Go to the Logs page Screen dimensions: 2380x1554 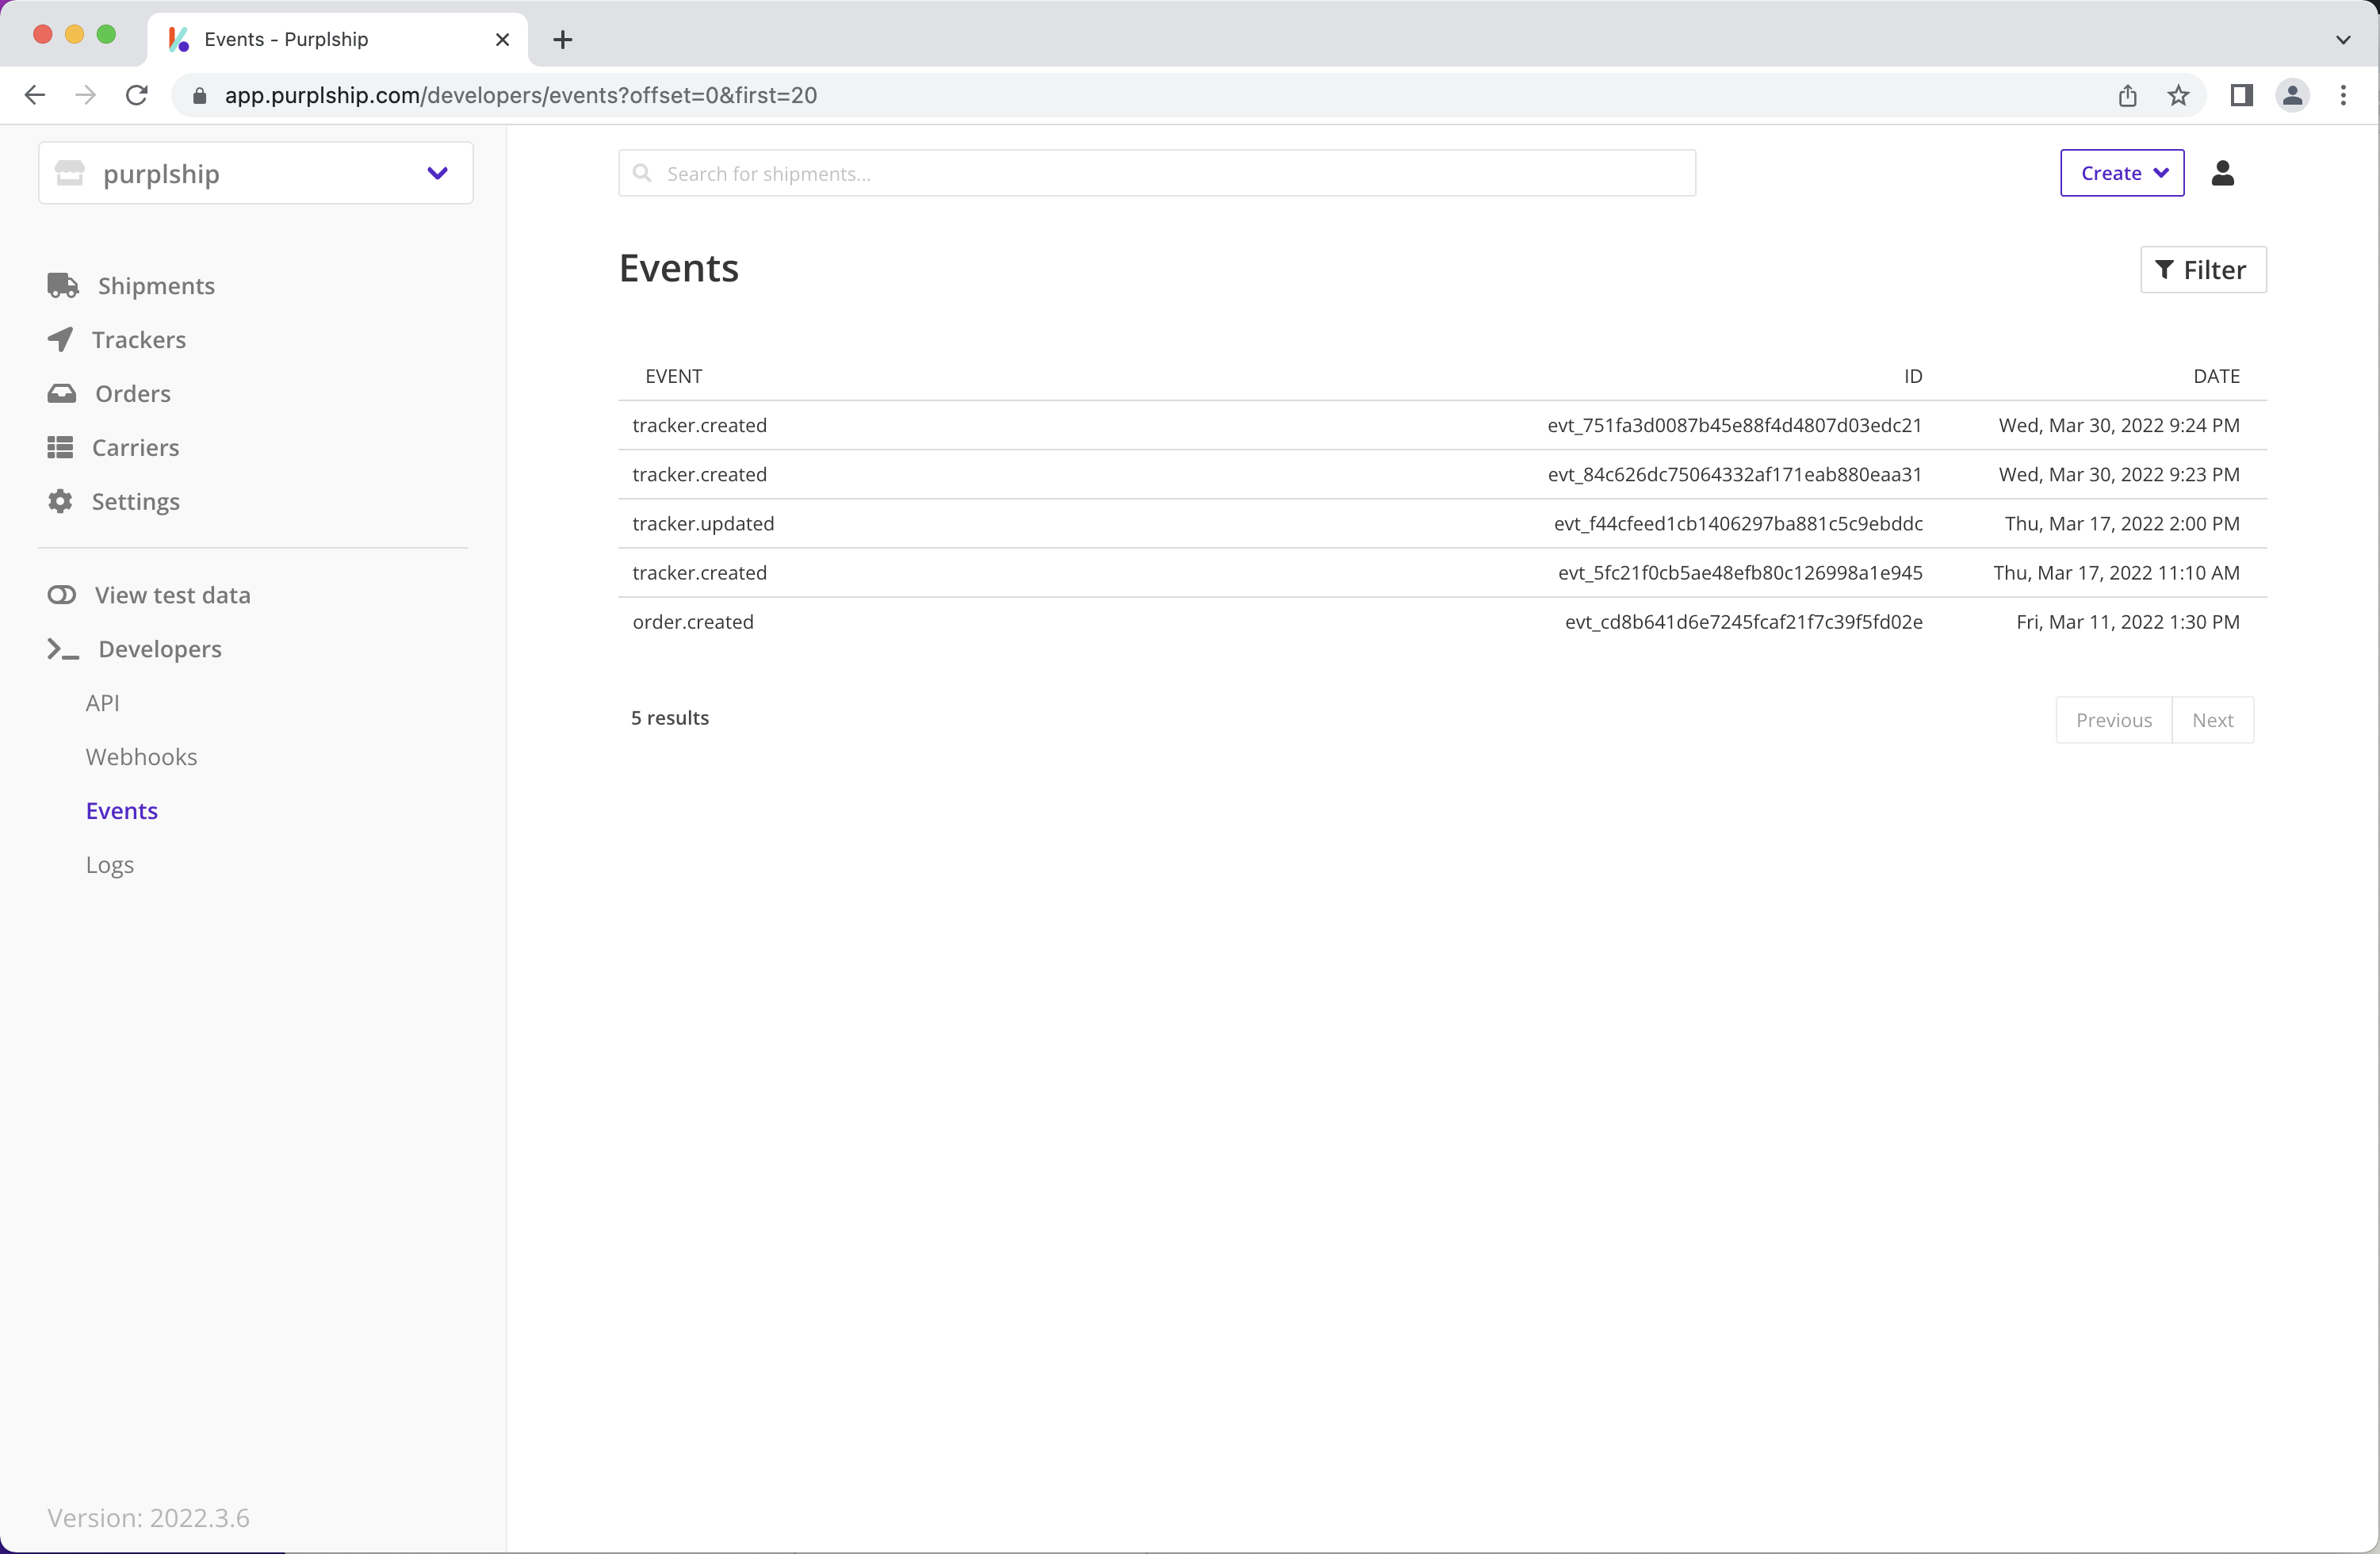click(110, 865)
